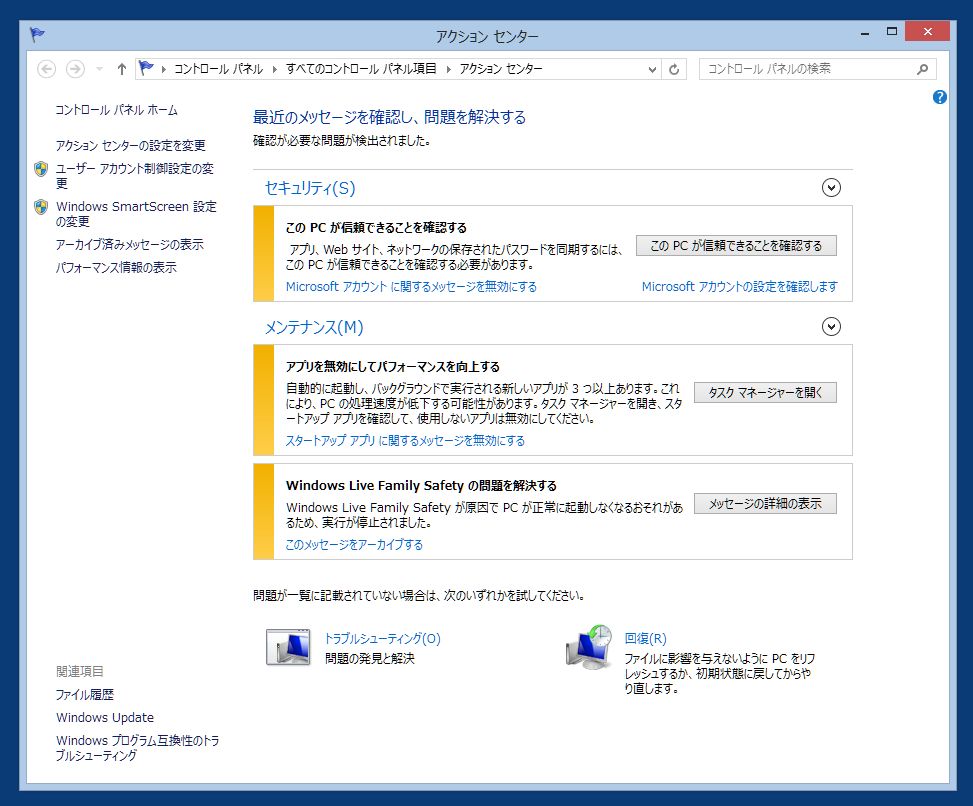Open アクション センターの設定を変更 link
The height and width of the screenshot is (806, 973).
[130, 145]
